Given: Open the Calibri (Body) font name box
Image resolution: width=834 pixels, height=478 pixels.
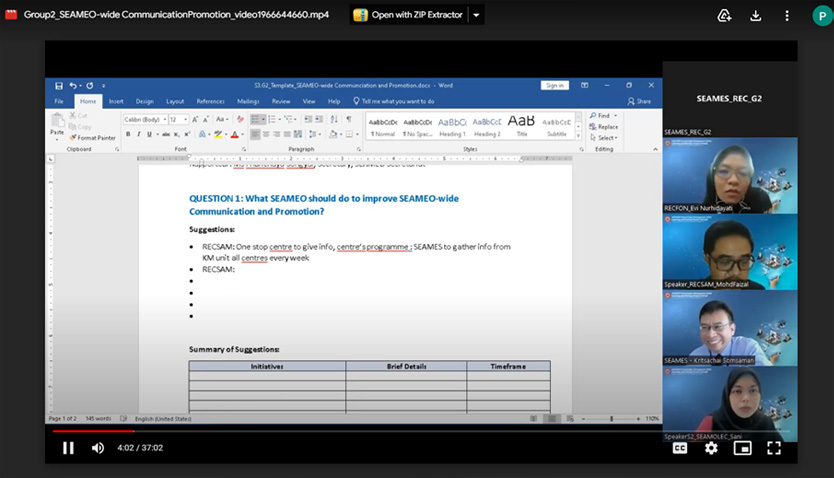Looking at the screenshot, I should [145, 120].
